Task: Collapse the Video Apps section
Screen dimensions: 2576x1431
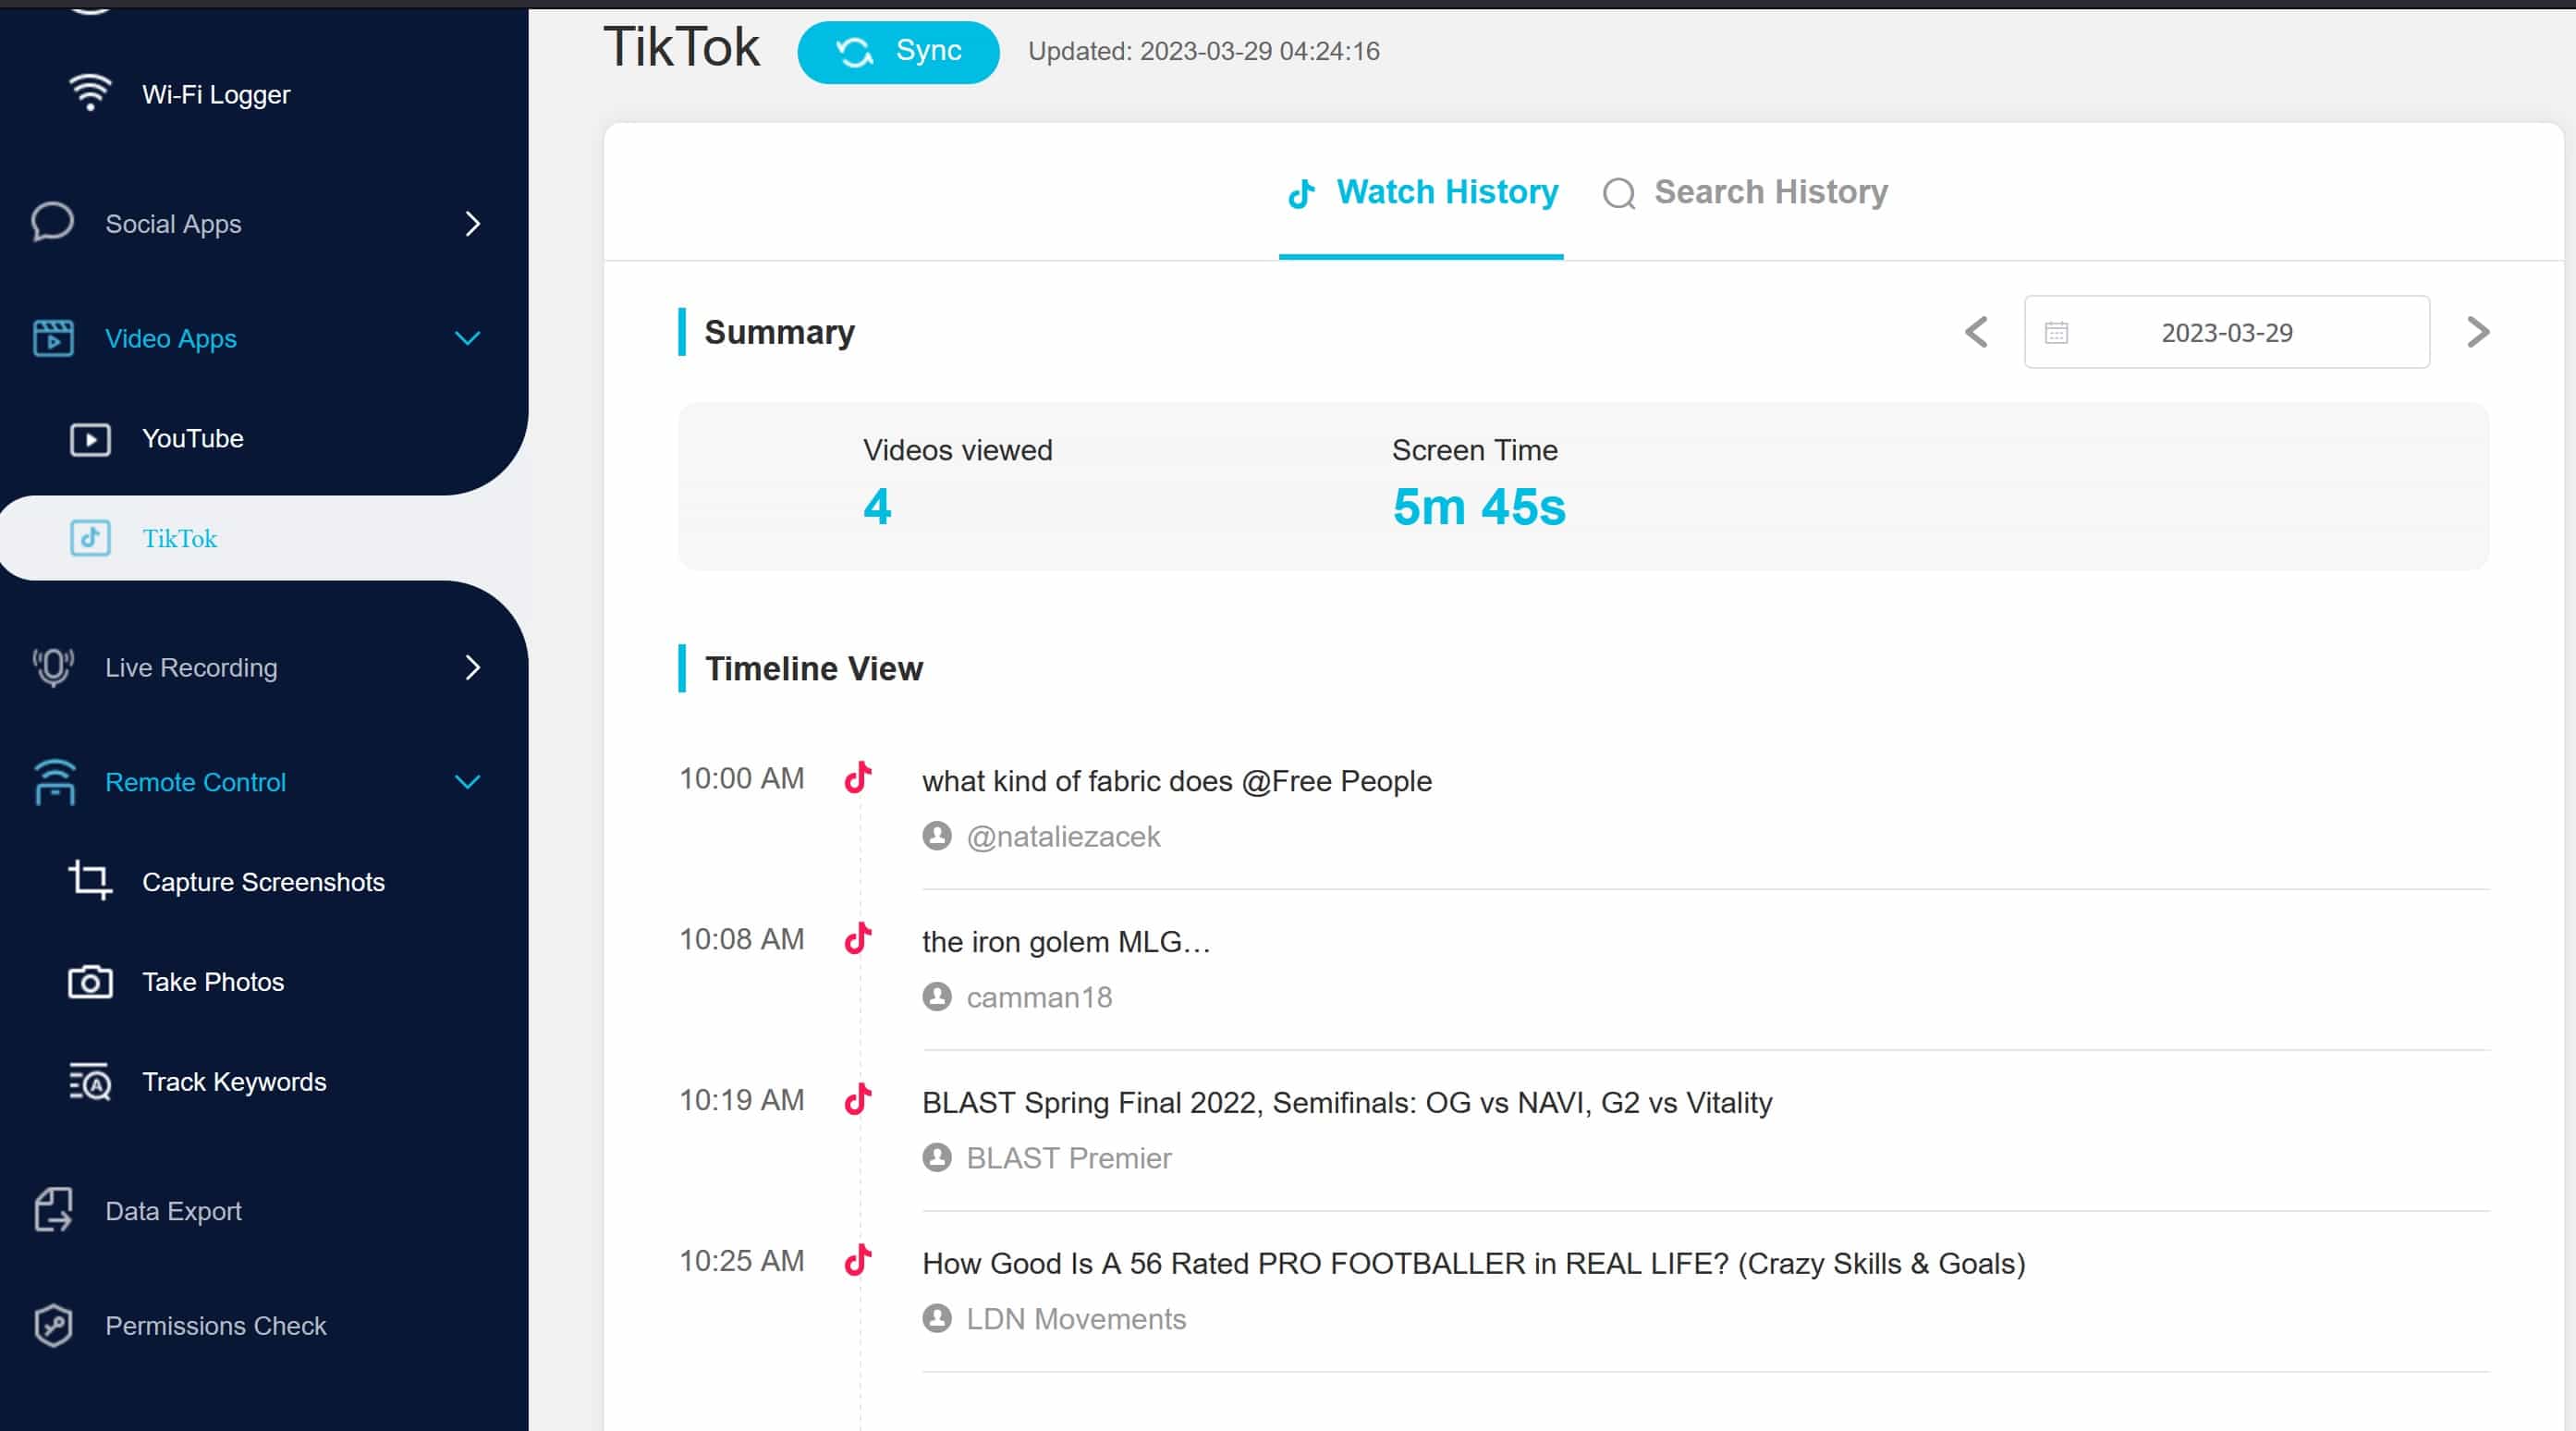Action: tap(467, 338)
